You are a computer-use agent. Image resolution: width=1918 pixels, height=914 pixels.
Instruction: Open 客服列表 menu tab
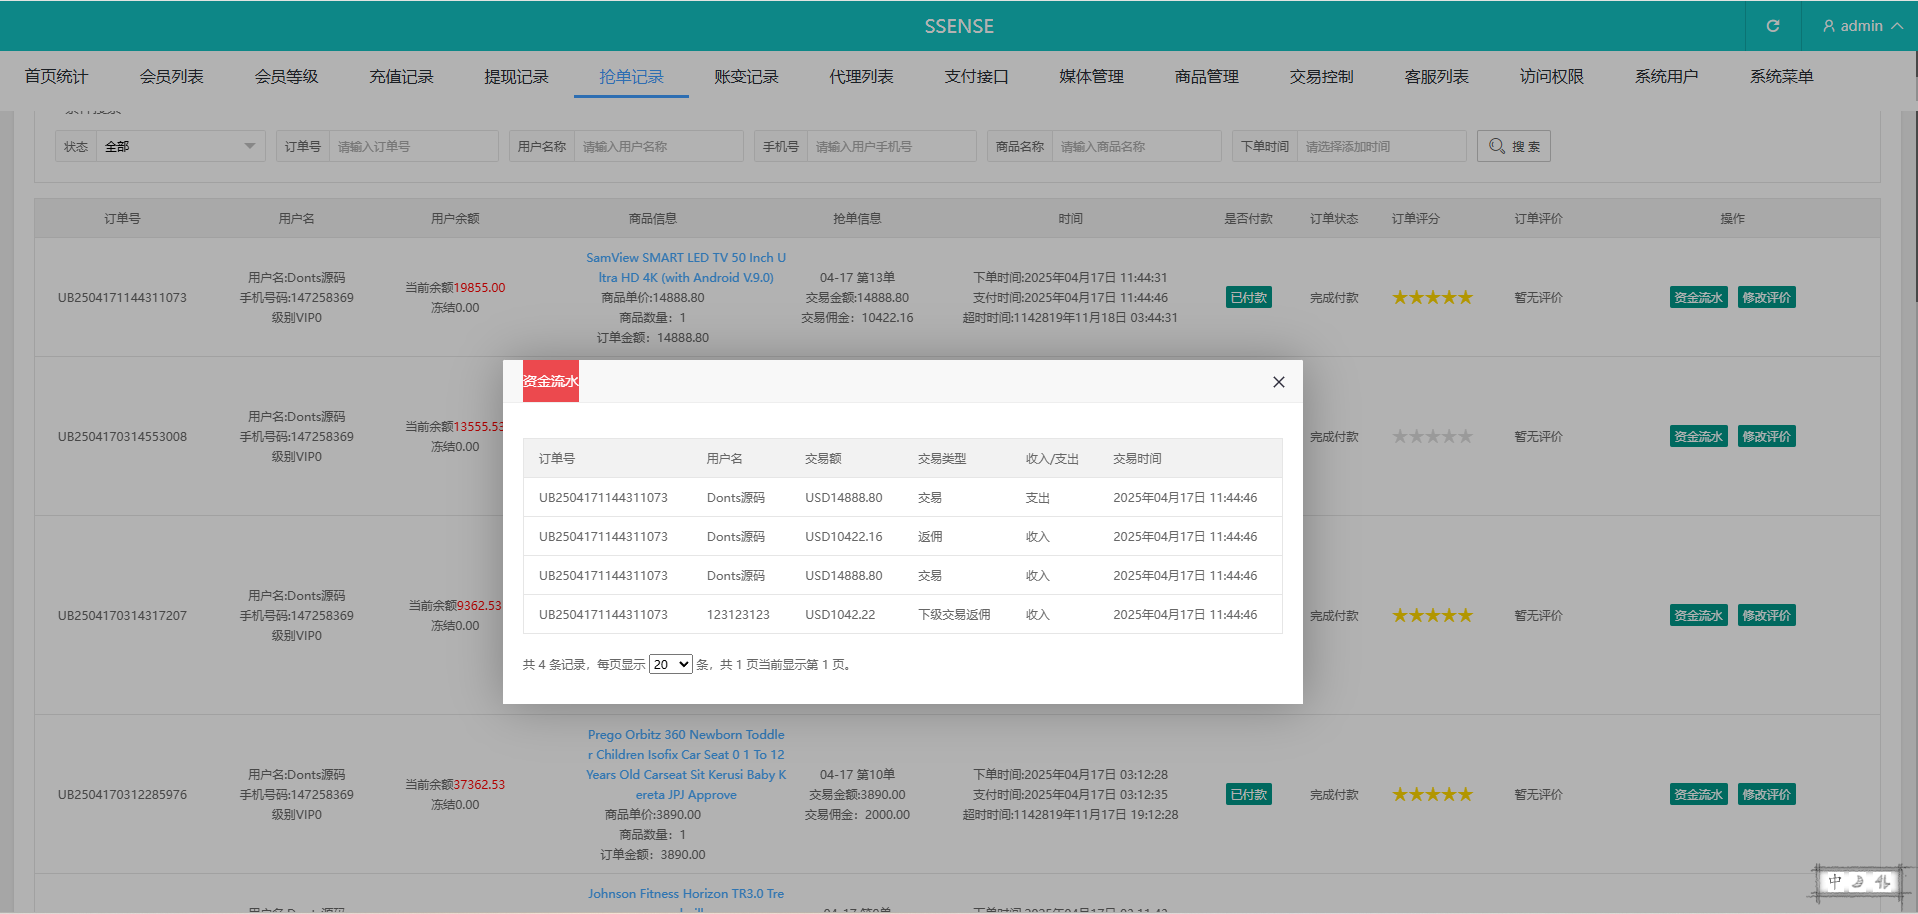(1436, 77)
